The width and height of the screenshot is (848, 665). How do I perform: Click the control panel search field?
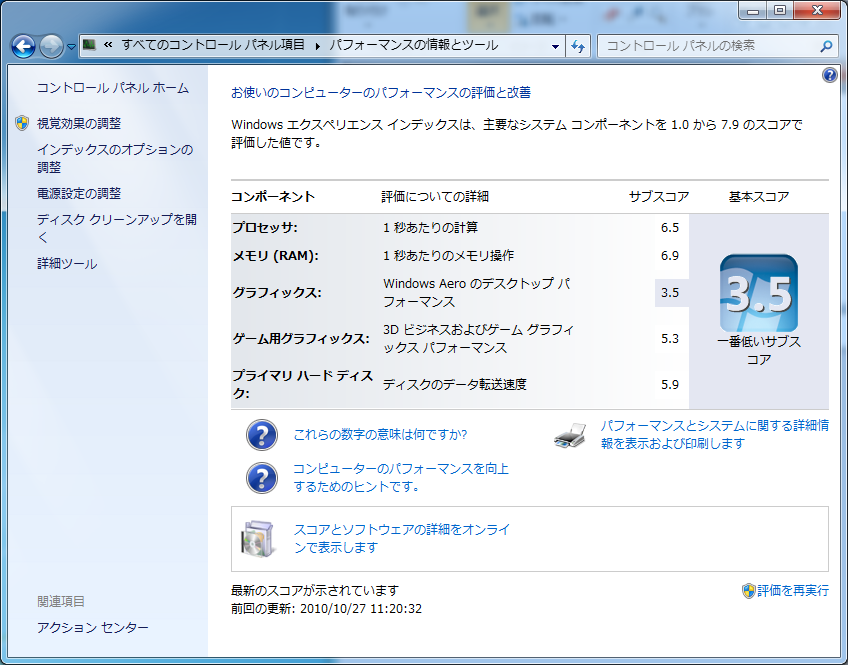click(708, 46)
